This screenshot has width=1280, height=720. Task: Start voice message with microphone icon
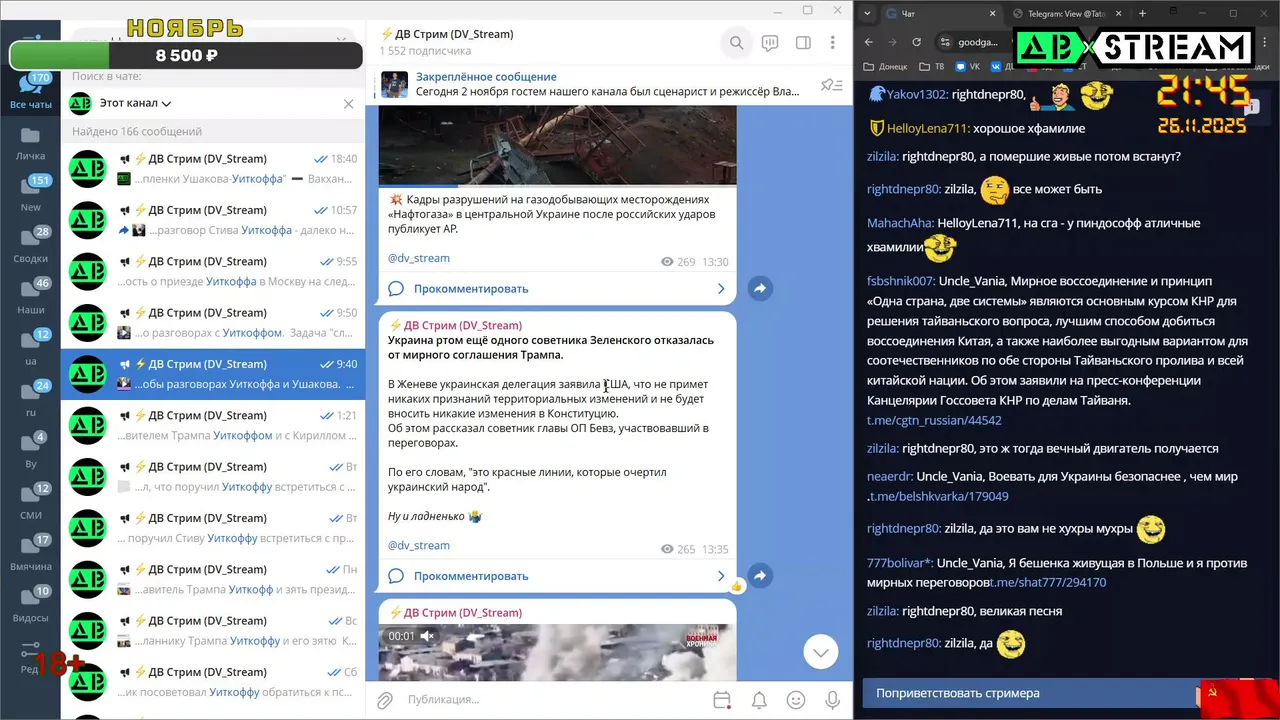pos(832,700)
